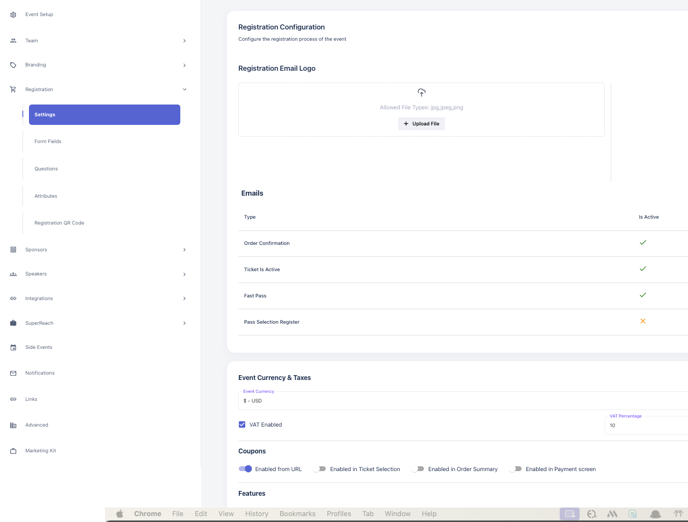688x522 pixels.
Task: Collapse the Registration section chevron
Action: 184,90
